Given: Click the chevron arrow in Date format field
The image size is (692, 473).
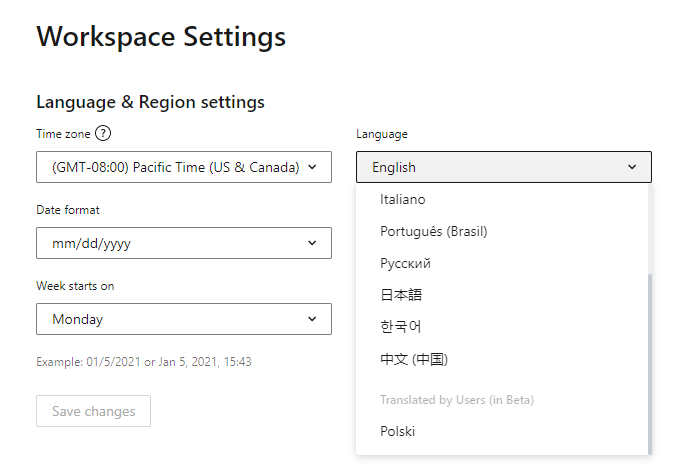Looking at the screenshot, I should point(313,243).
